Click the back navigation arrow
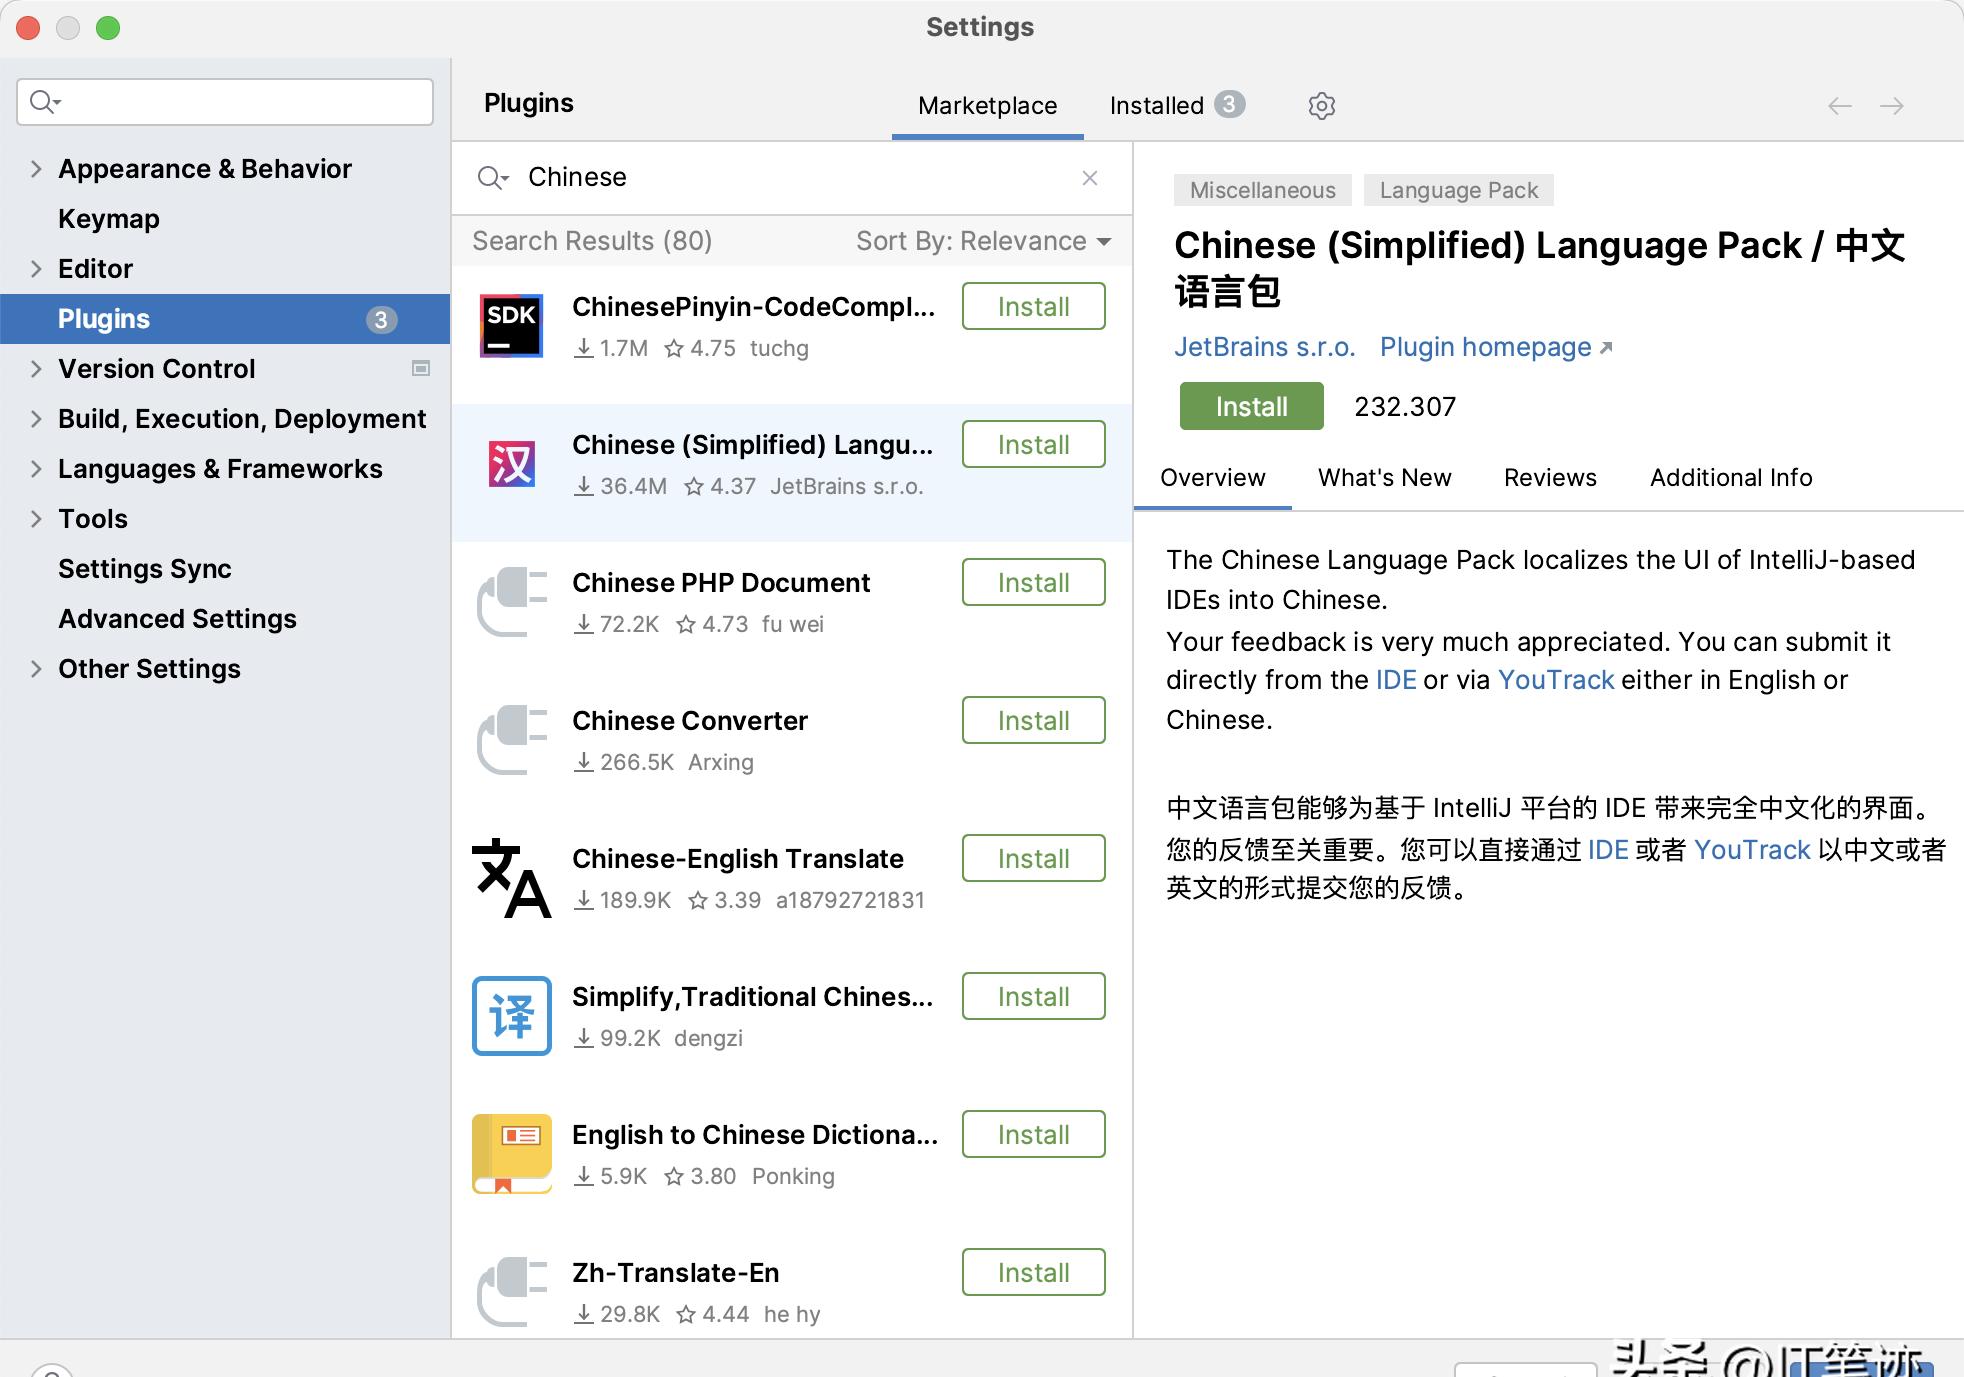1964x1377 pixels. (x=1839, y=106)
